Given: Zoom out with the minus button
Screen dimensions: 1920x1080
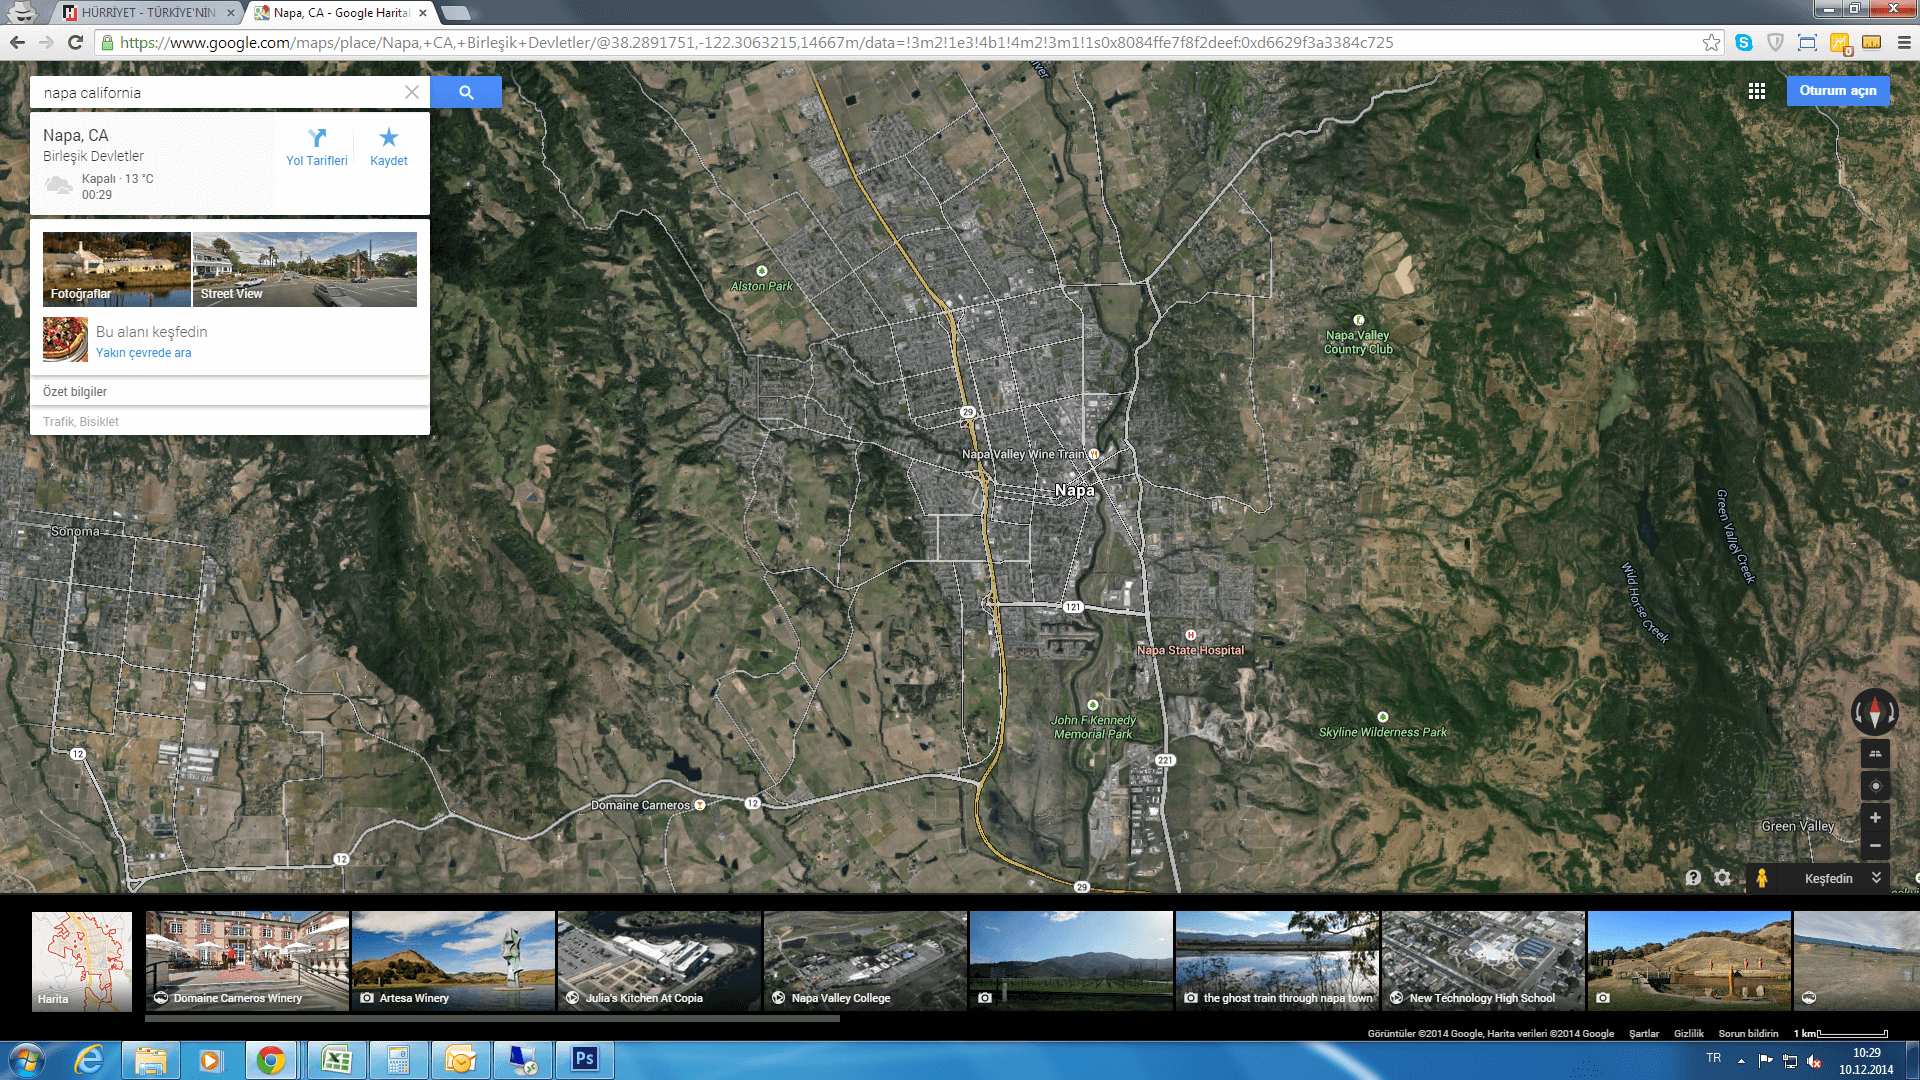Looking at the screenshot, I should [1875, 846].
